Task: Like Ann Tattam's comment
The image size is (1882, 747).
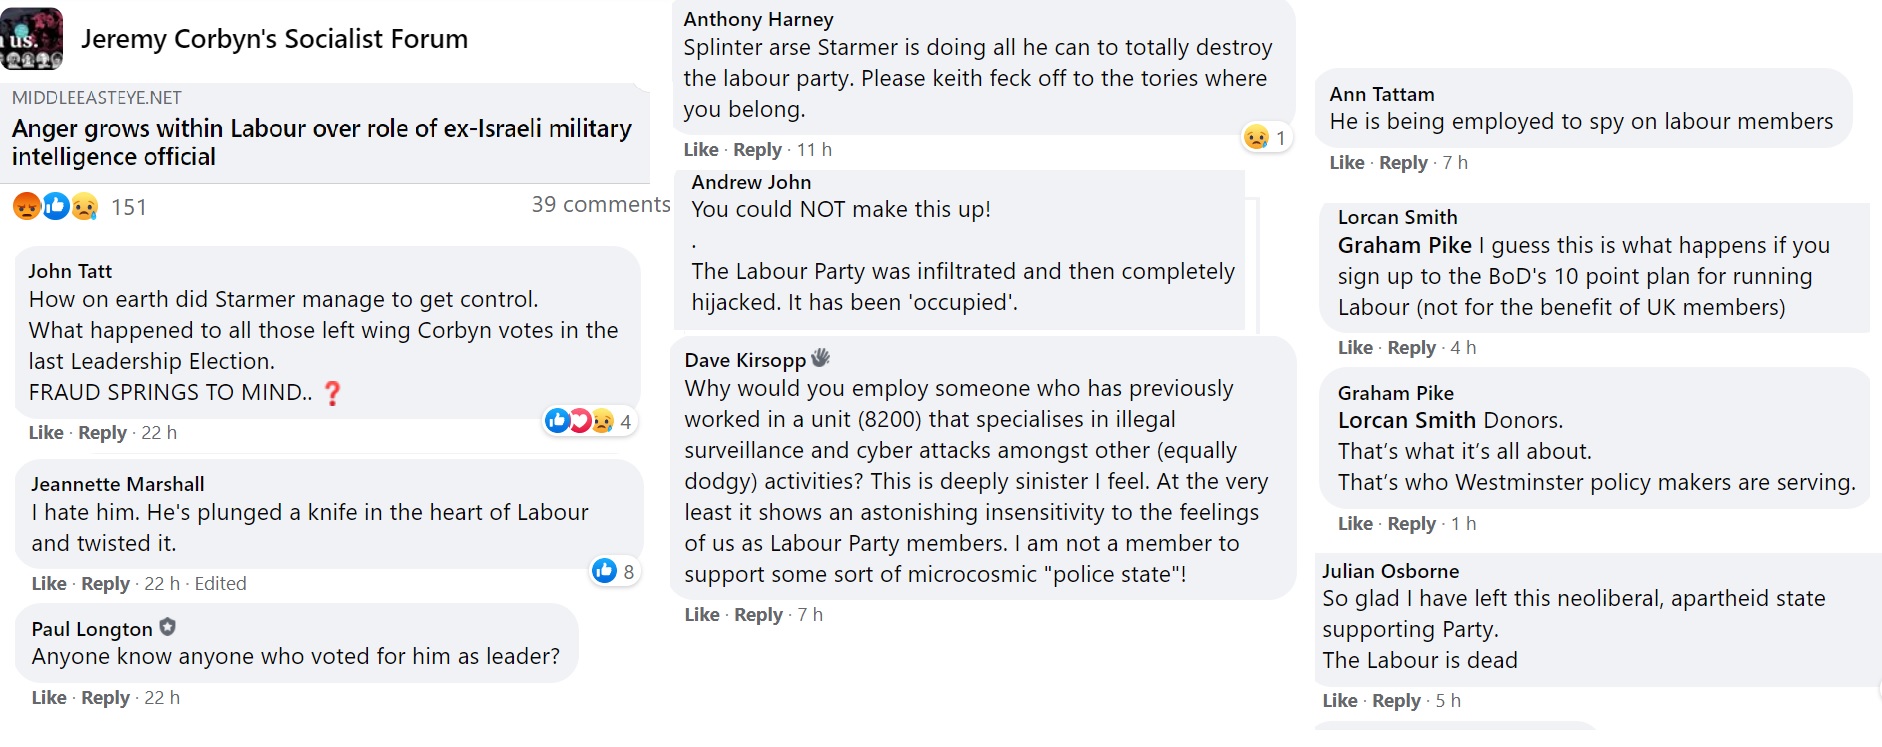Action: coord(1346,162)
